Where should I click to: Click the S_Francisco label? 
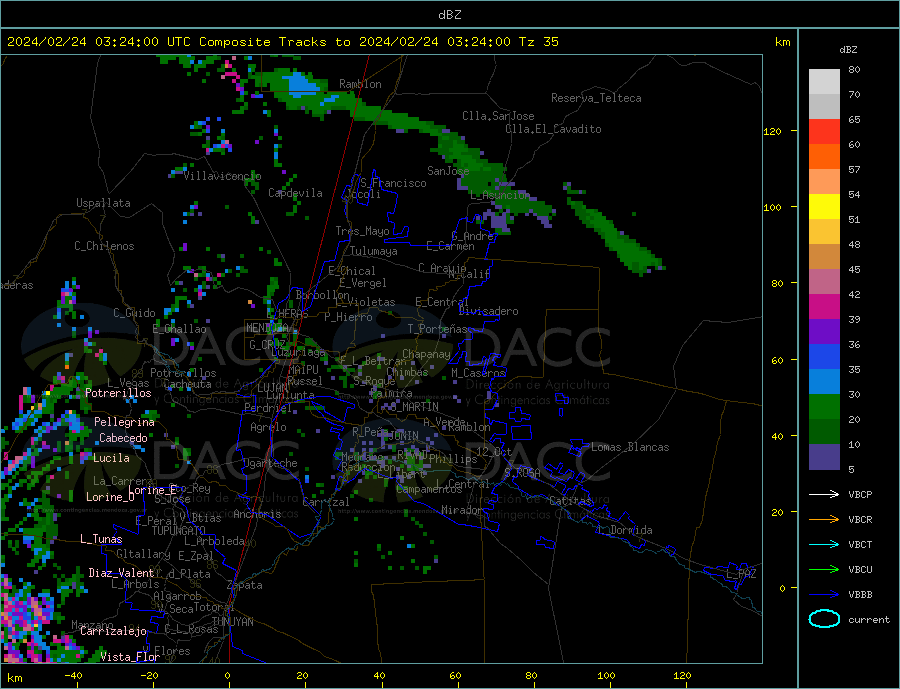393,183
